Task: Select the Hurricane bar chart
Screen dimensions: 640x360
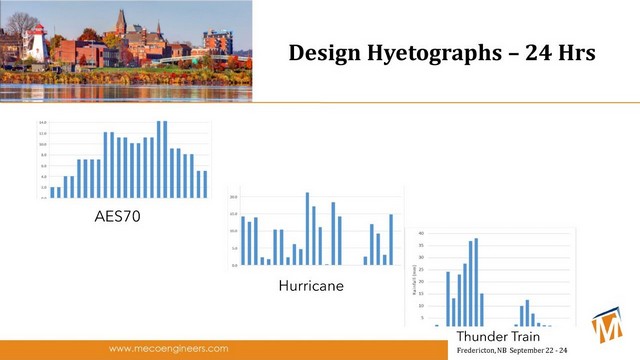Action: click(x=315, y=227)
